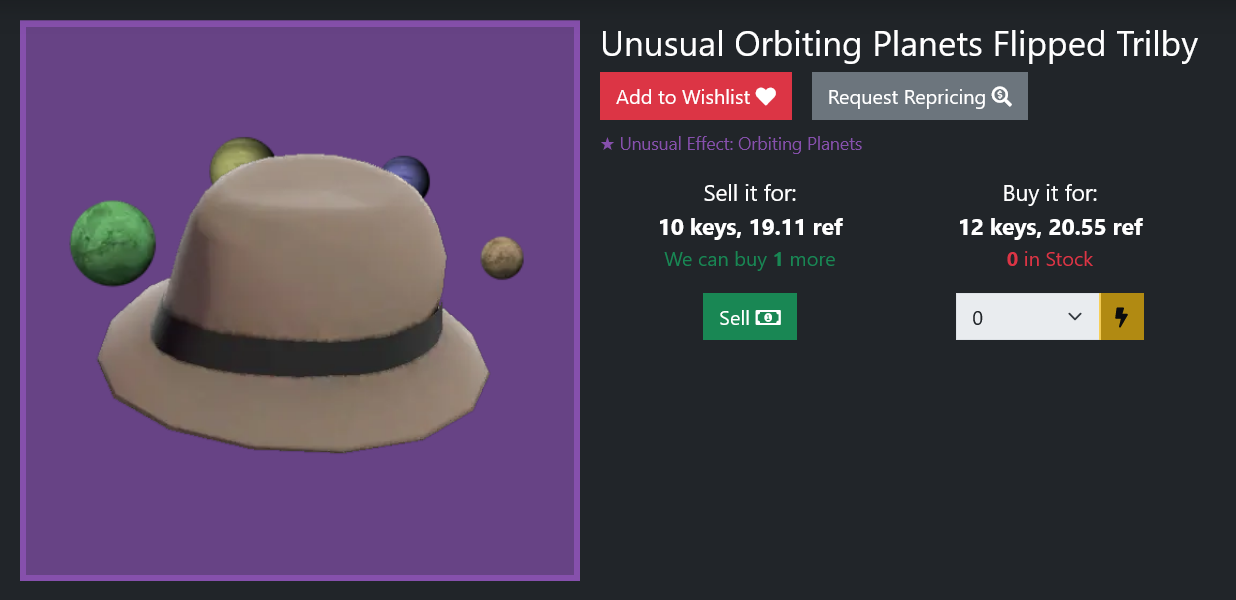Image resolution: width=1236 pixels, height=600 pixels.
Task: Request Repricing for this item
Action: (920, 96)
